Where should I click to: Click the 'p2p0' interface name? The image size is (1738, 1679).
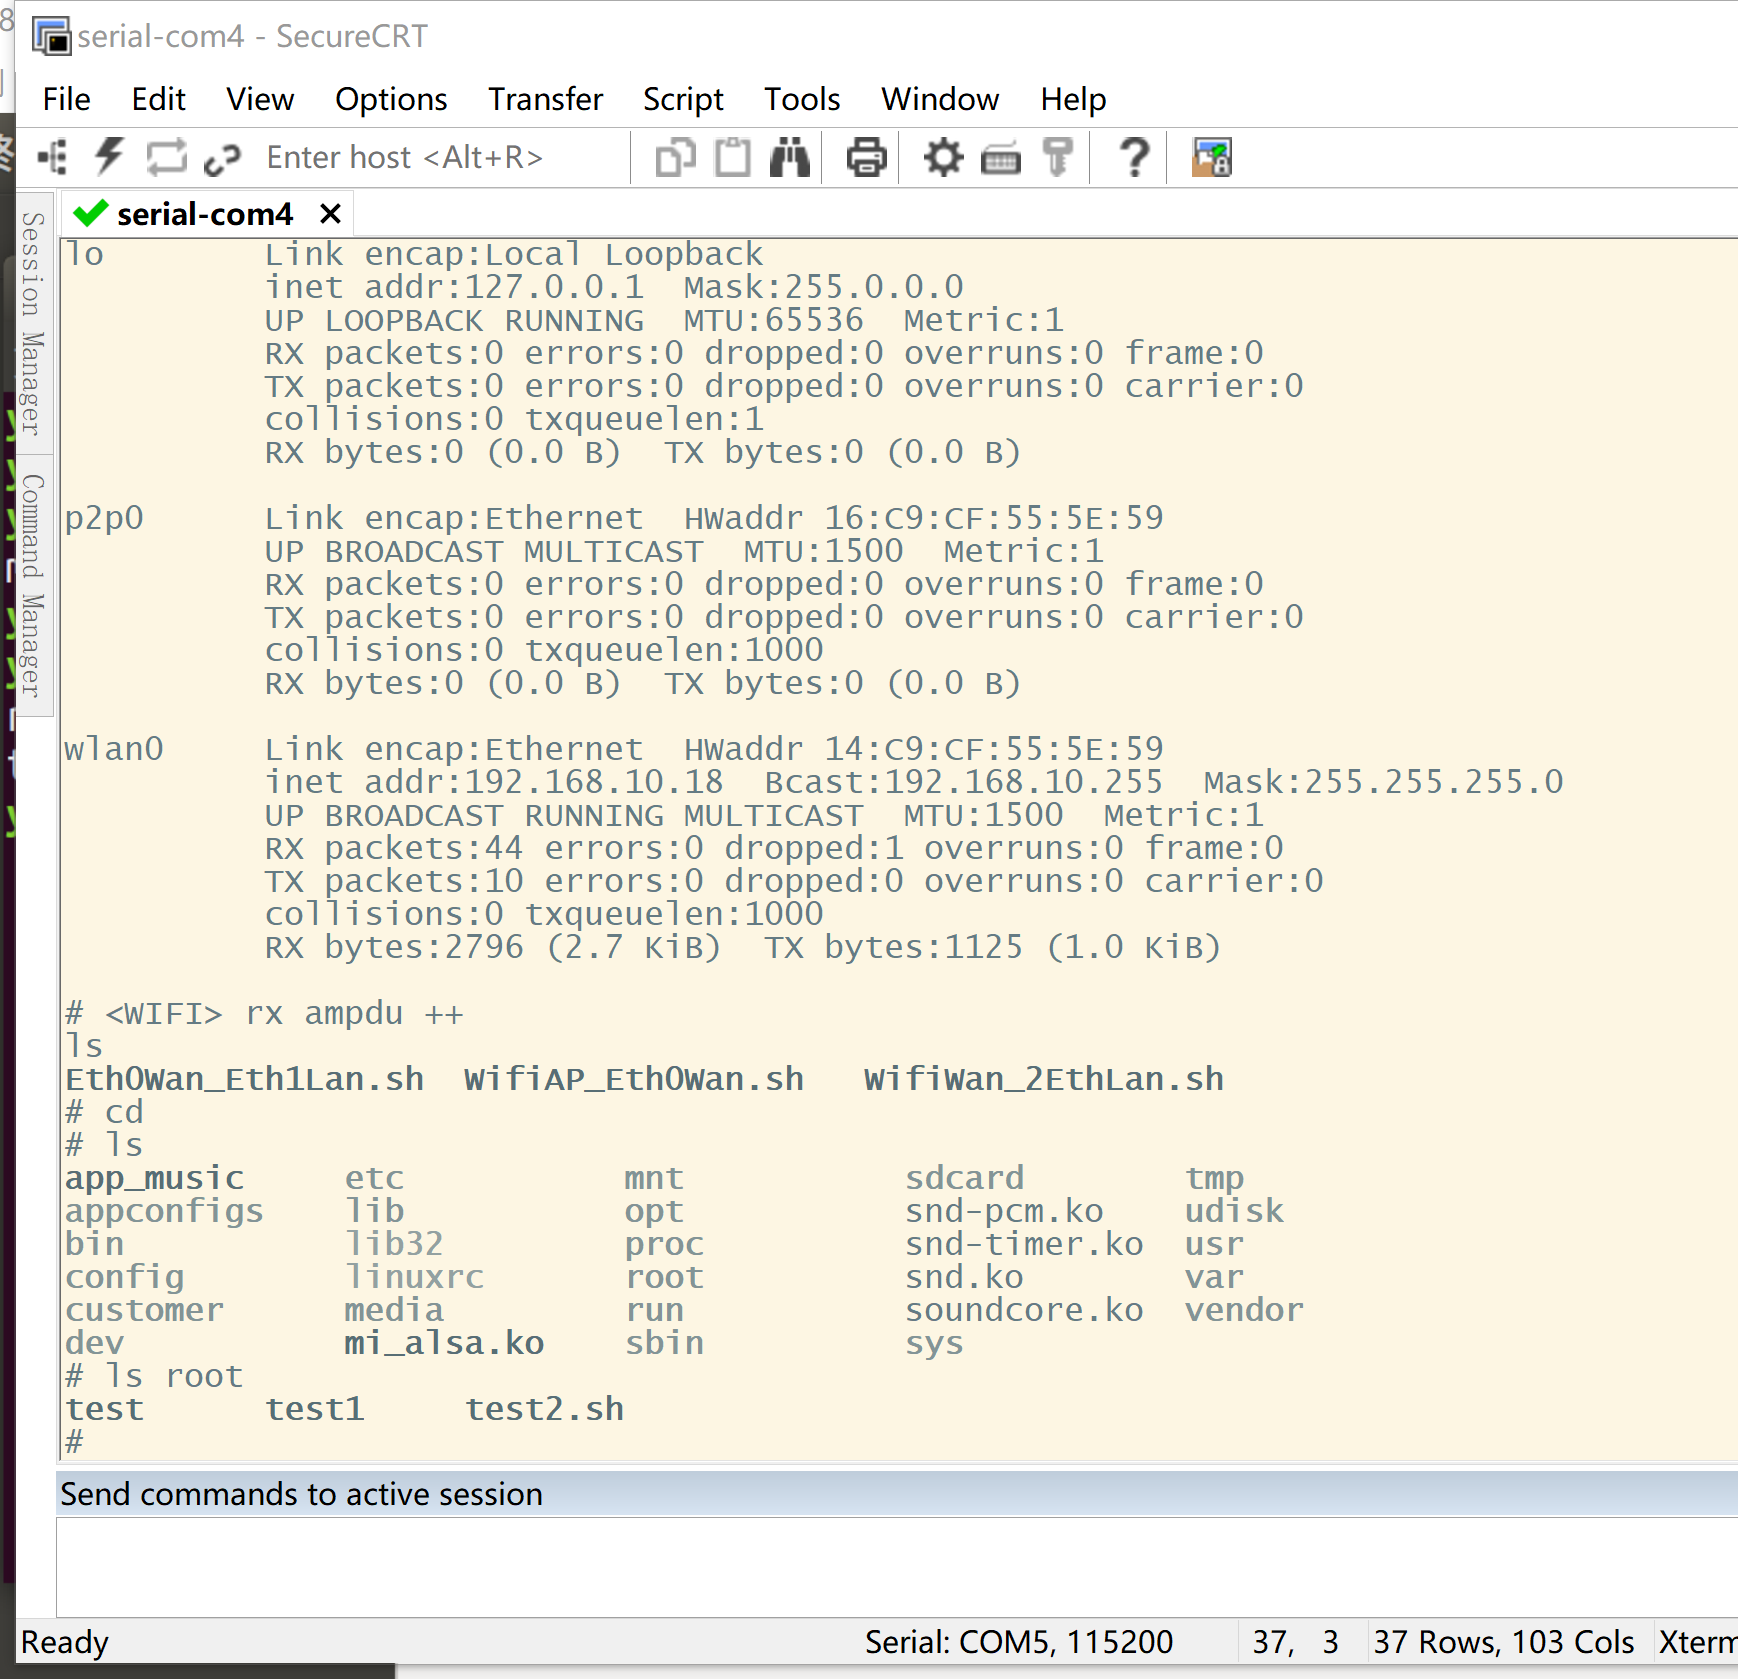coord(104,519)
